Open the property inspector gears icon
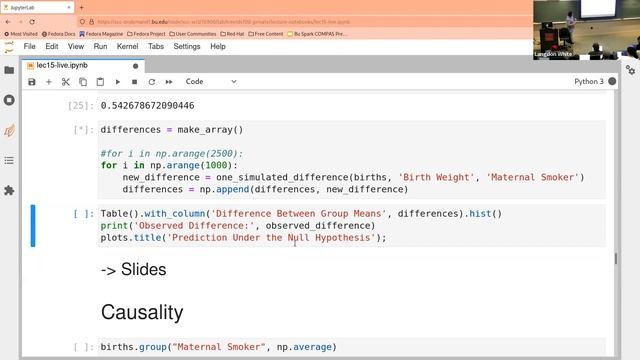Viewport: 640px width, 360px height. coord(630,70)
